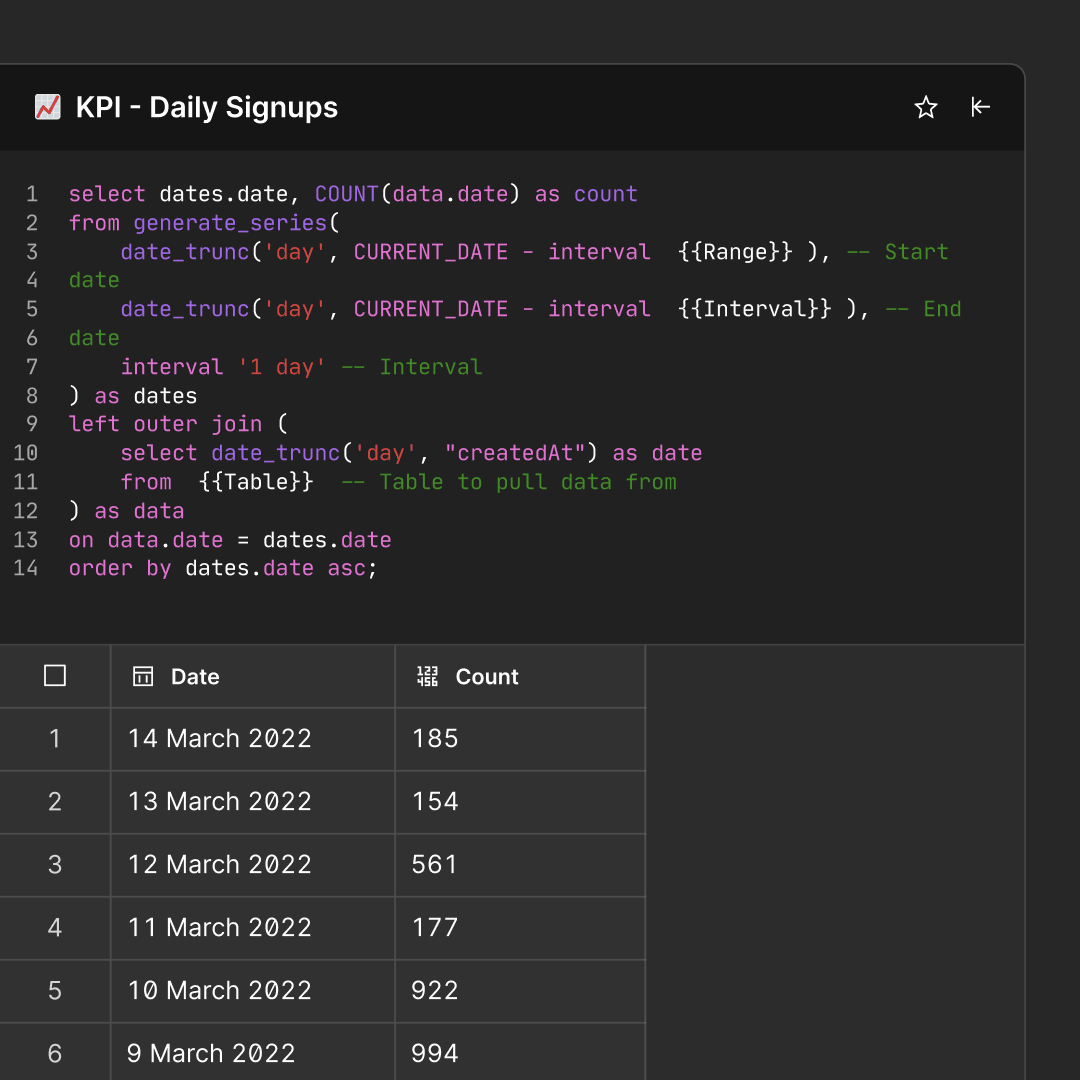Select the 12 March 2022 date cell
1080x1080 pixels.
[253, 865]
